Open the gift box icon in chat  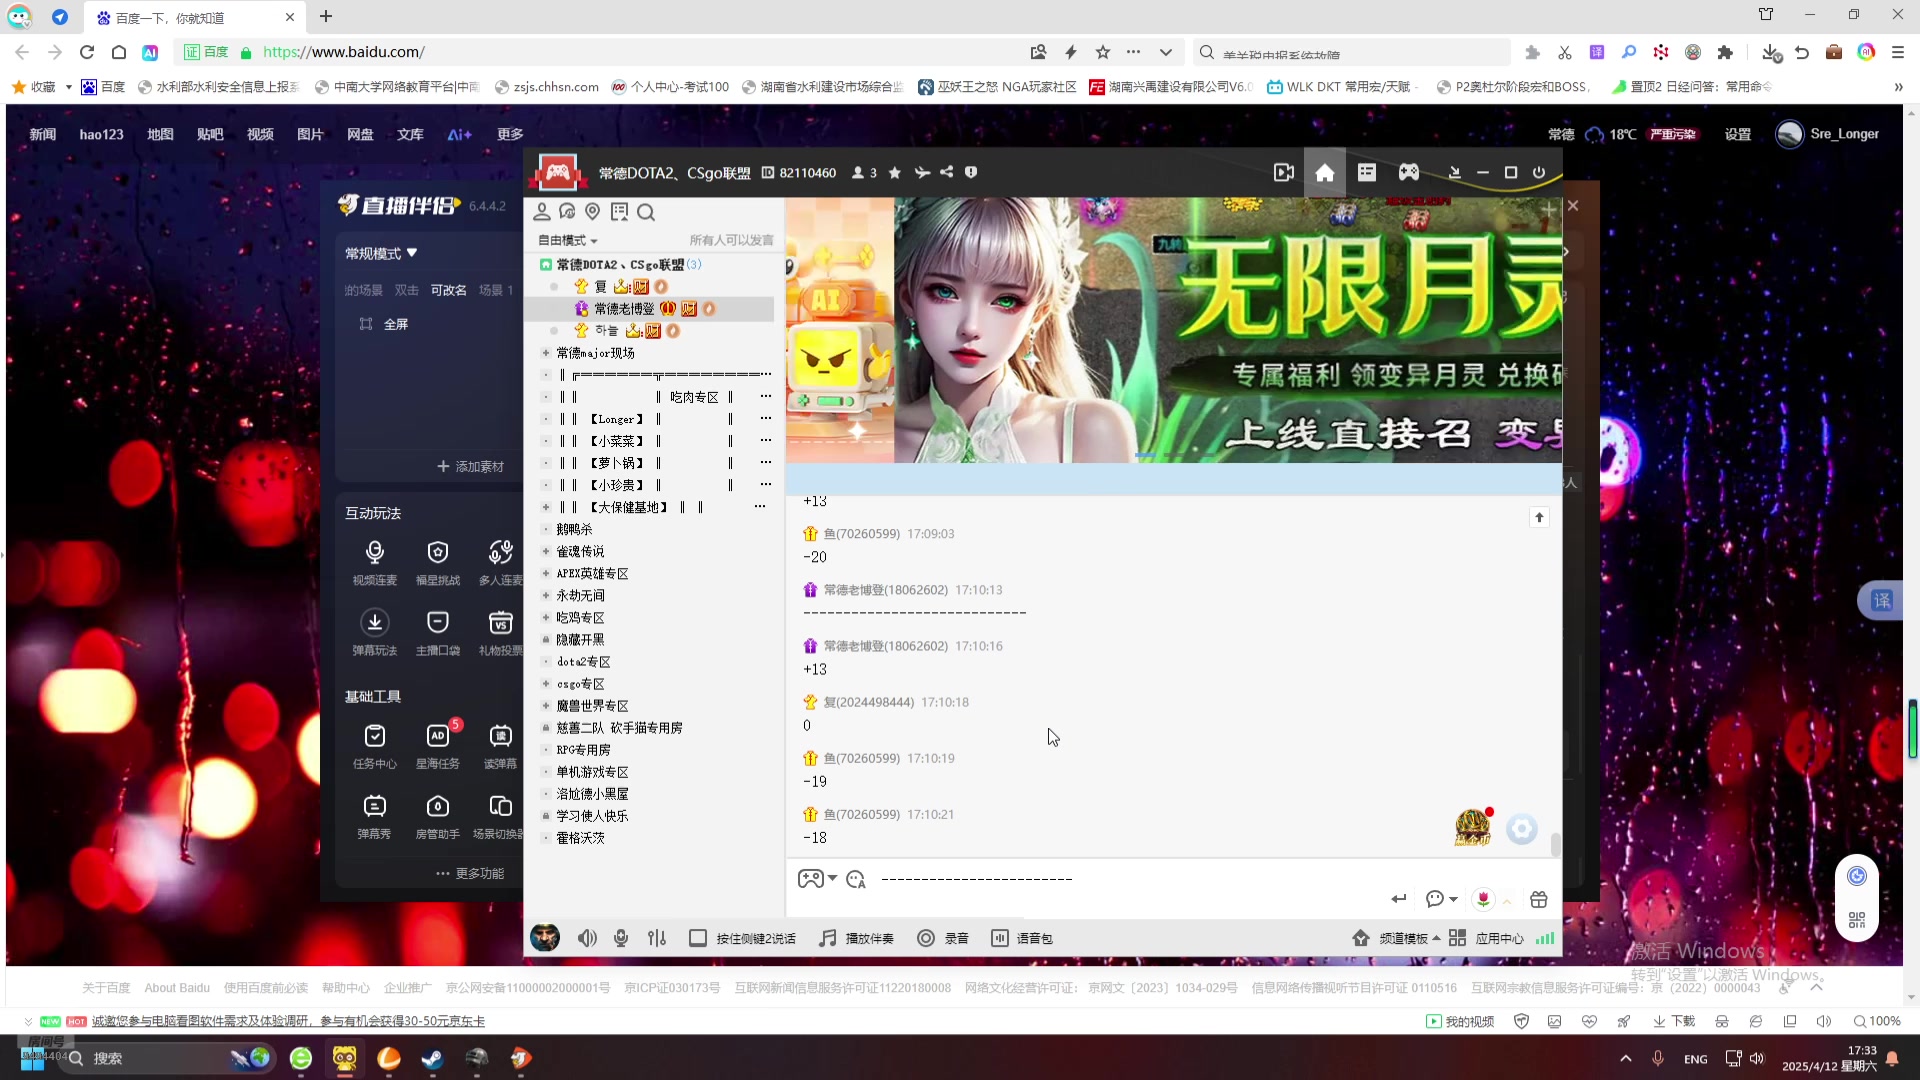(x=1538, y=899)
